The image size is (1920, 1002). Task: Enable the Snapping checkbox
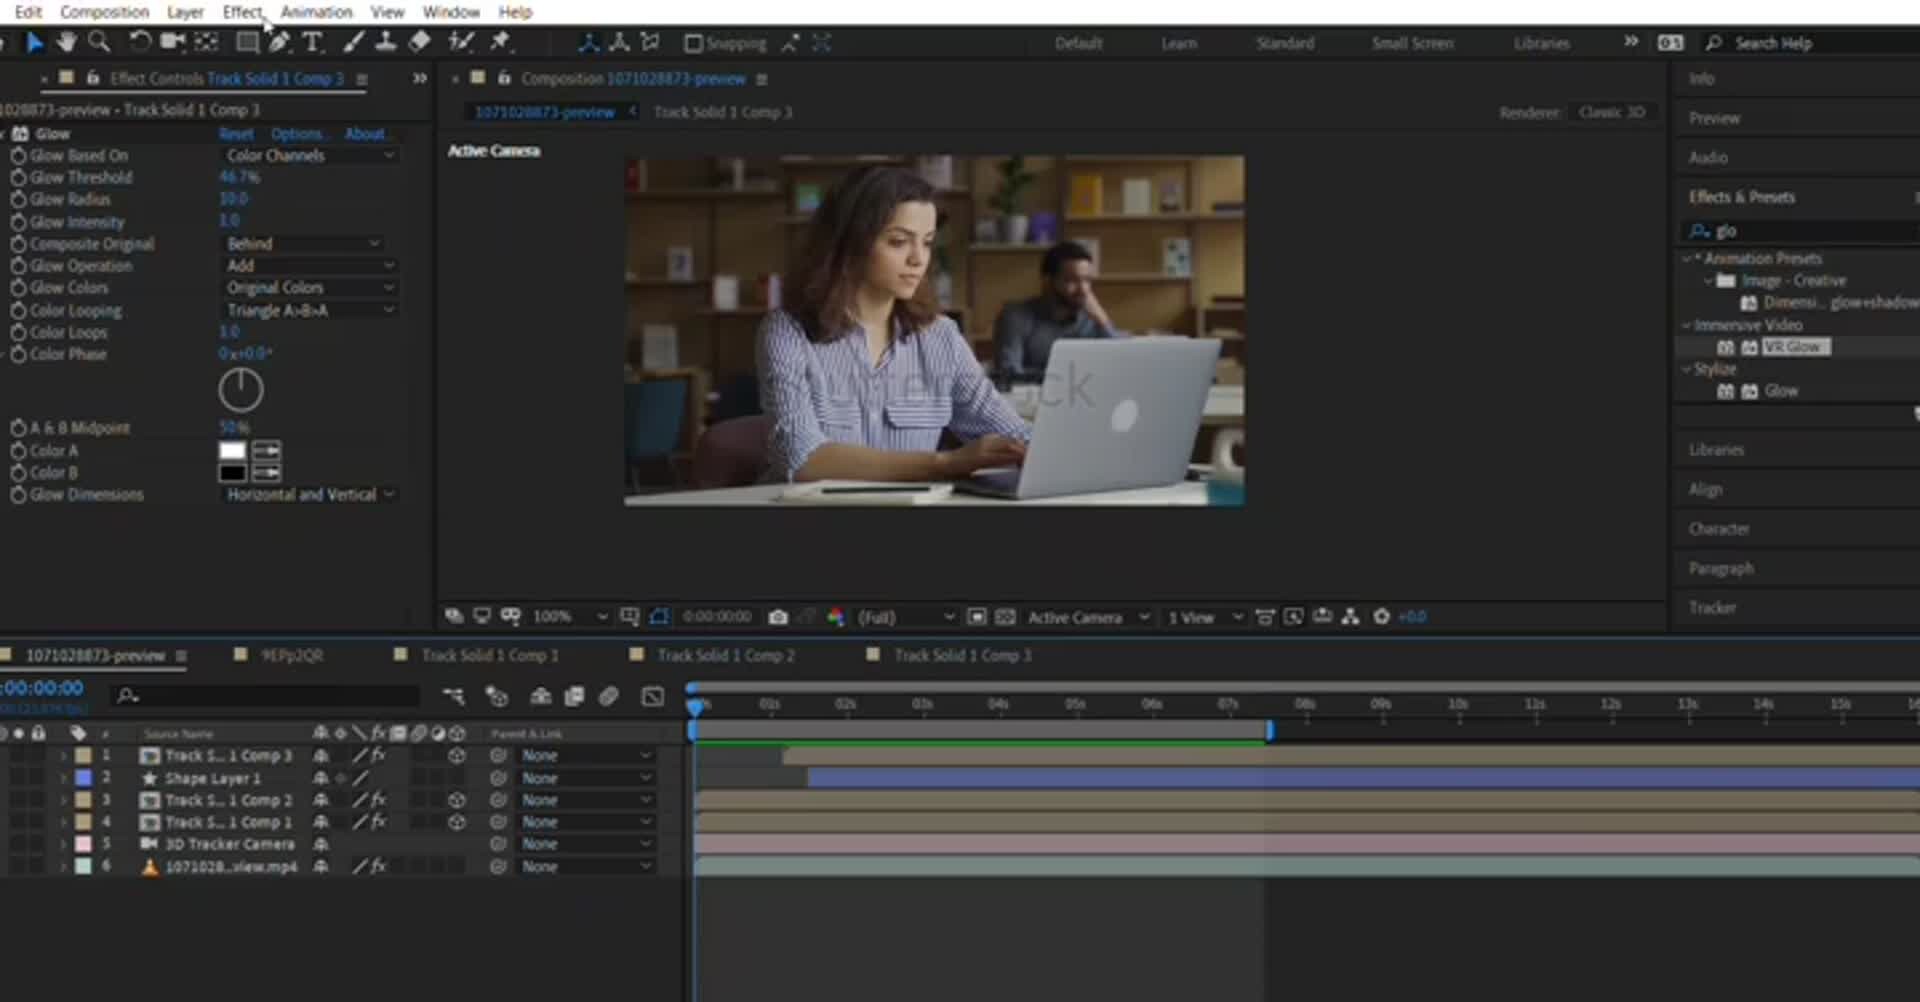tap(693, 43)
